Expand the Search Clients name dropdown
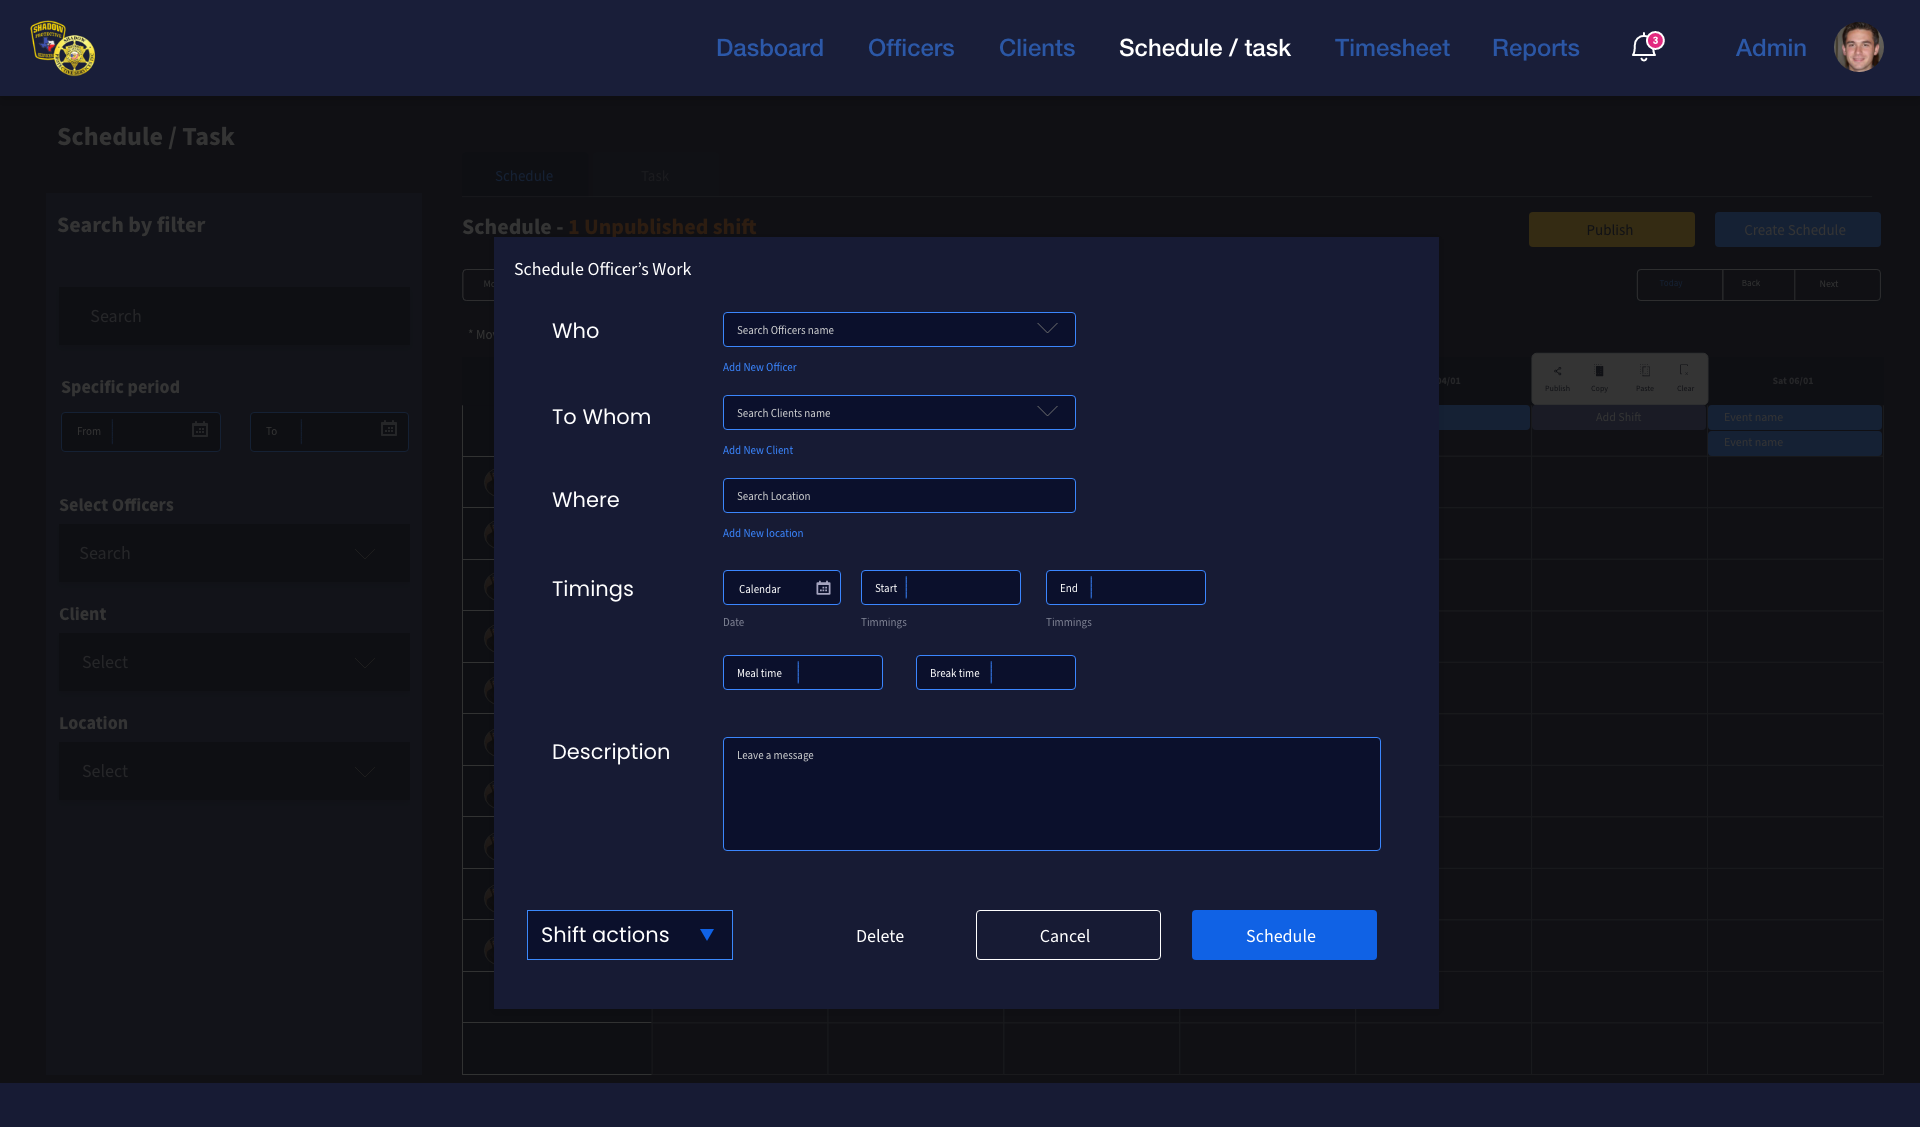1920x1127 pixels. click(1047, 412)
